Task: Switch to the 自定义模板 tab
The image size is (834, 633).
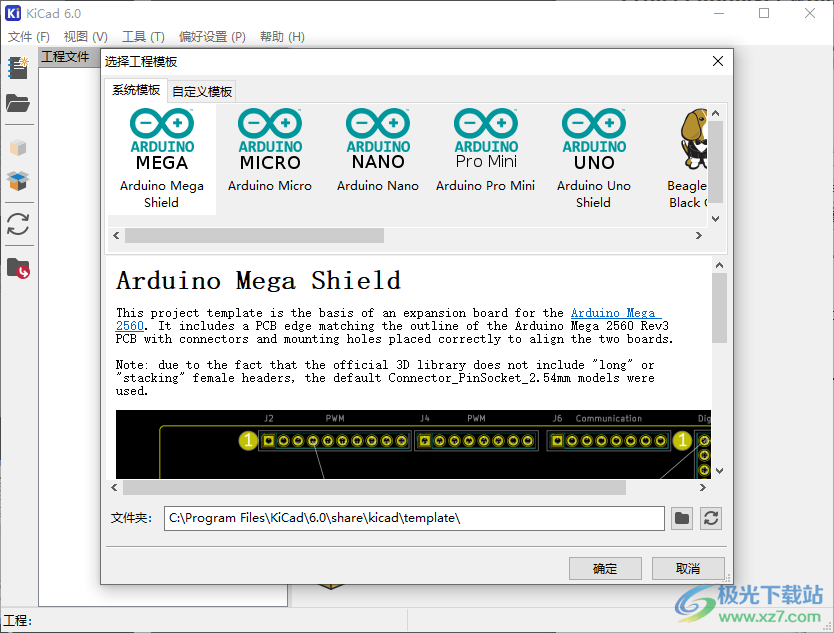Action: click(202, 92)
